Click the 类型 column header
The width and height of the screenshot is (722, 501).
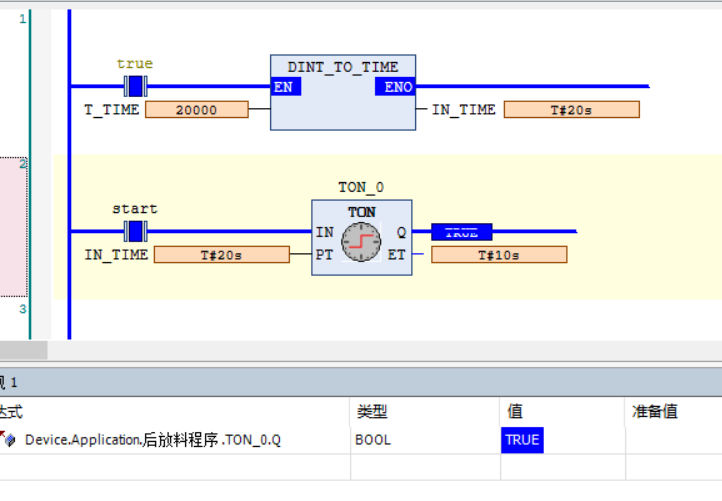372,411
